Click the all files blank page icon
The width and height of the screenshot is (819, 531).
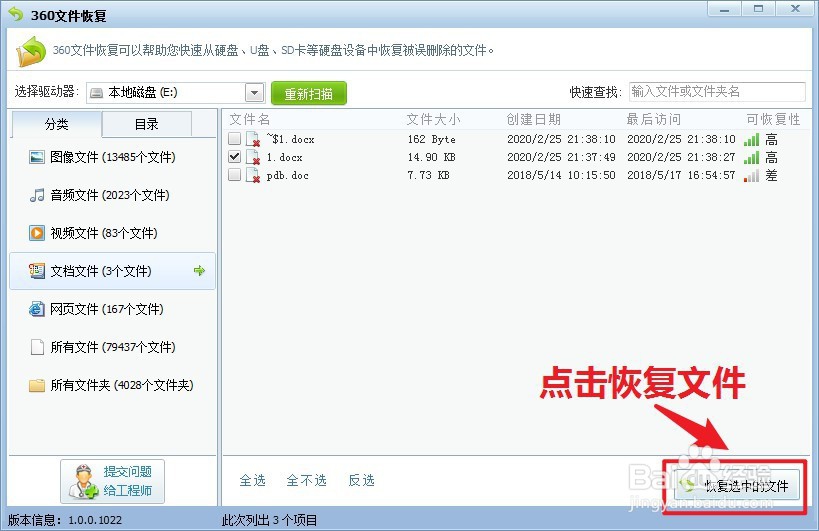(x=37, y=347)
